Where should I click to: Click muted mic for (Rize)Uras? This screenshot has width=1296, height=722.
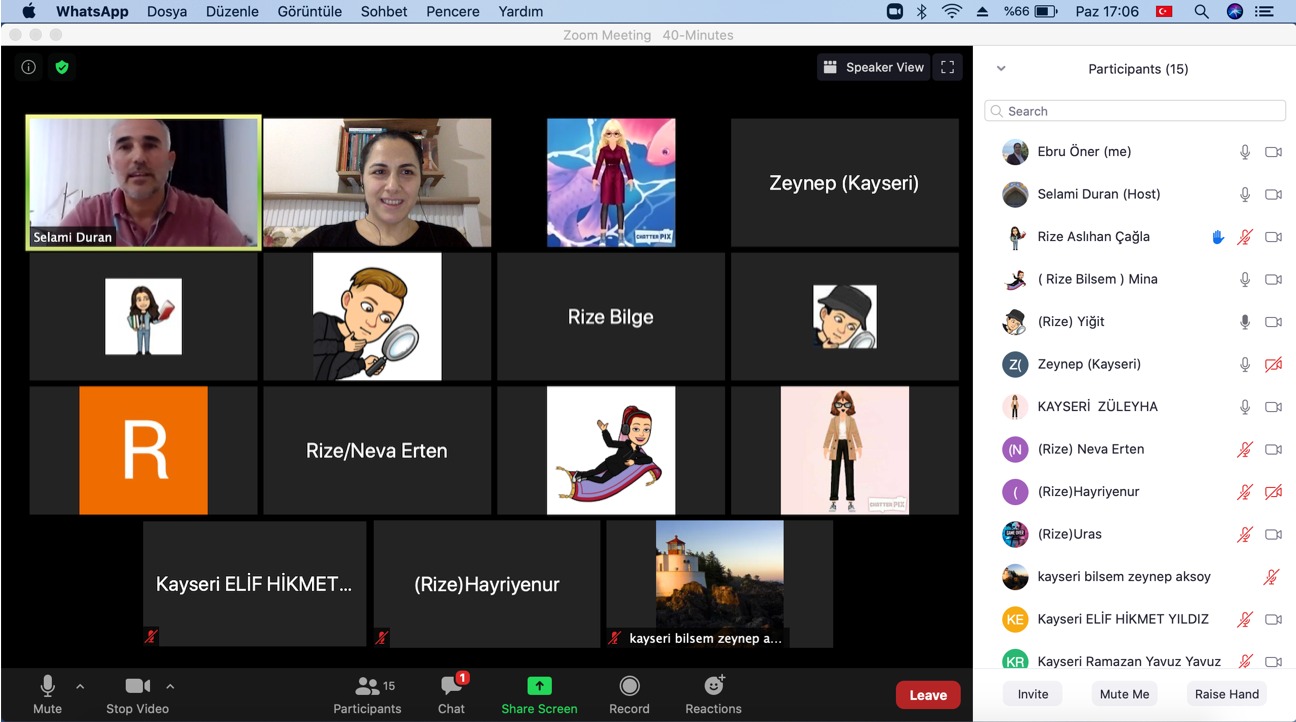click(x=1245, y=534)
